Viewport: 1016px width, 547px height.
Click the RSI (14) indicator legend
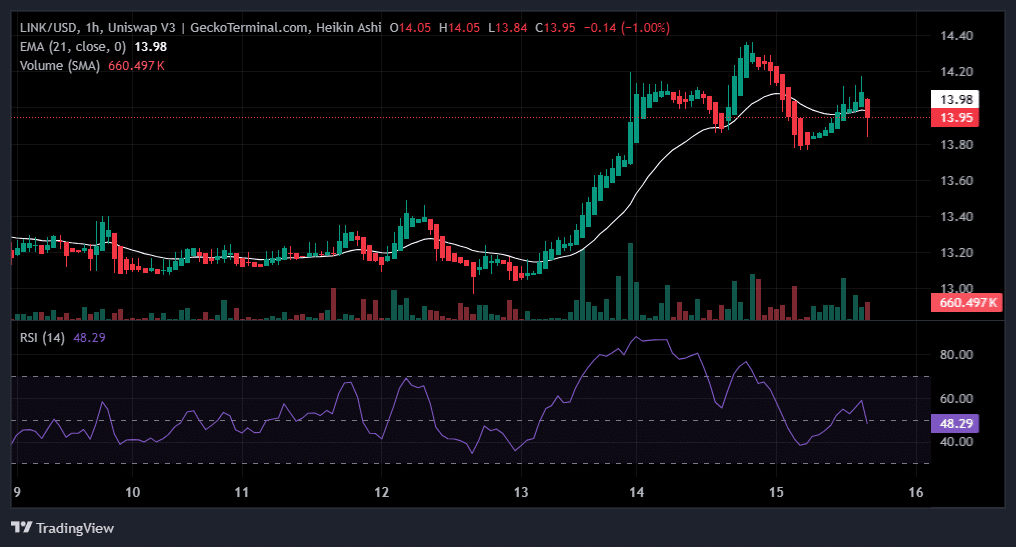click(x=42, y=338)
